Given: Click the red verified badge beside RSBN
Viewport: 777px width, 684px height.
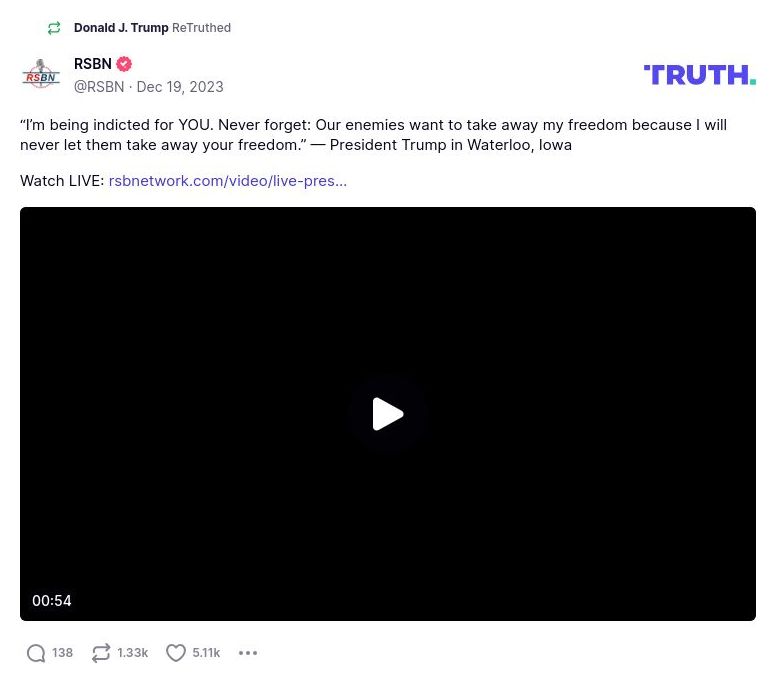Looking at the screenshot, I should [124, 64].
